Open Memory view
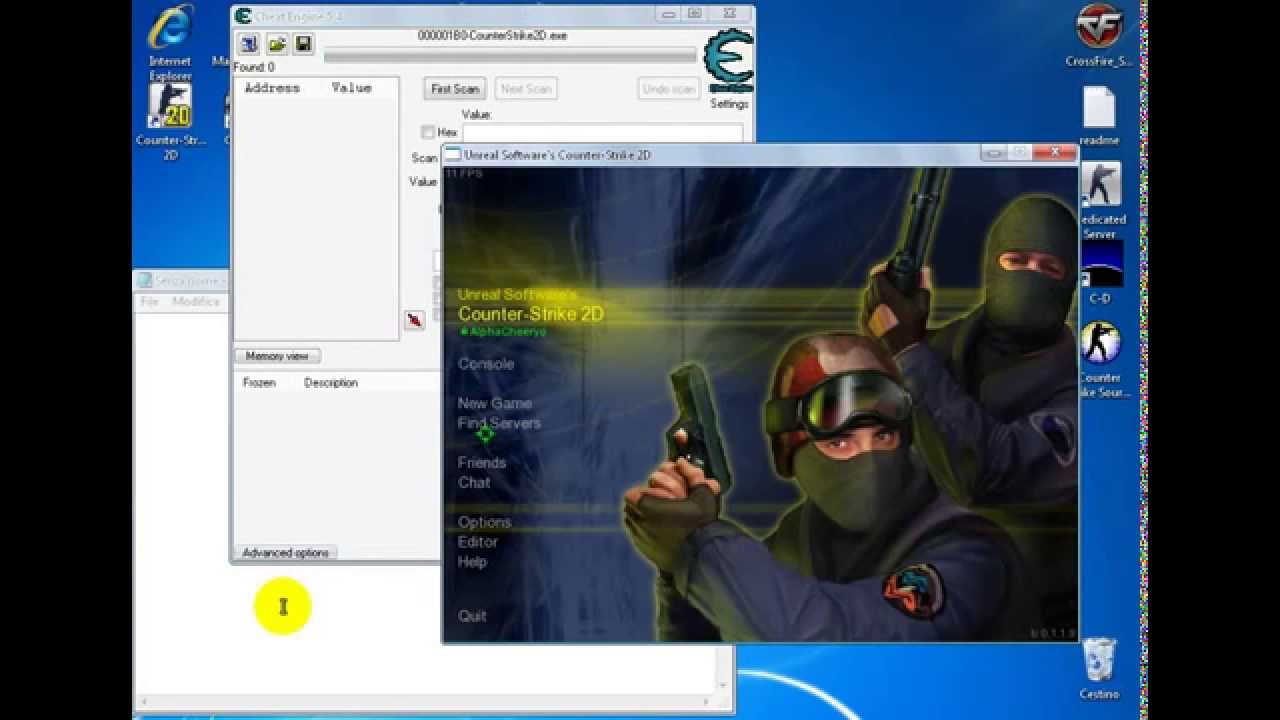1280x720 pixels. coord(277,356)
